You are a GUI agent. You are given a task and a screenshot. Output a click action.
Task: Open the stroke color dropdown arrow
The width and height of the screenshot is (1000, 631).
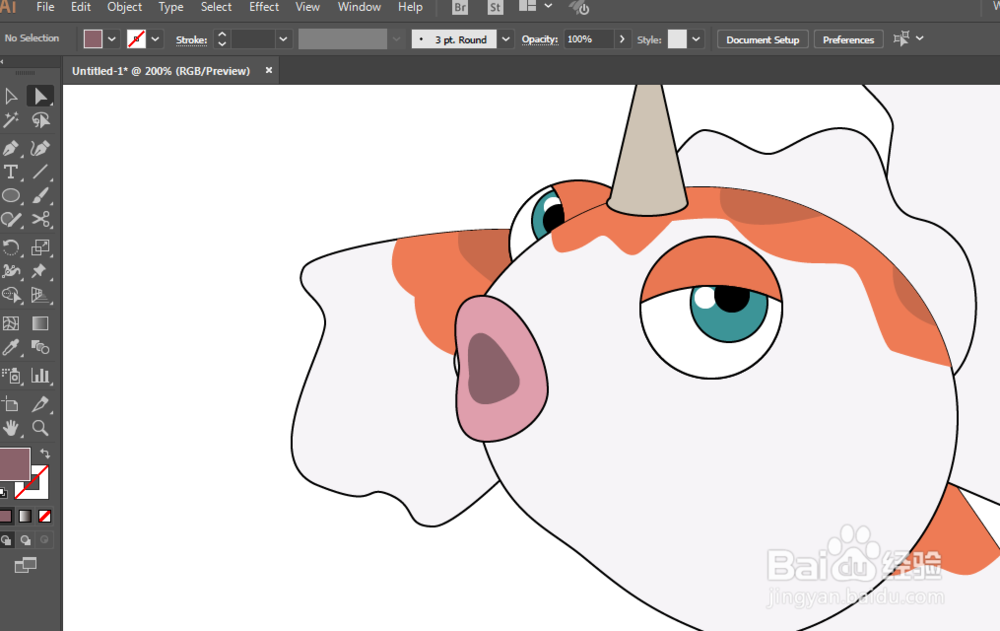155,40
